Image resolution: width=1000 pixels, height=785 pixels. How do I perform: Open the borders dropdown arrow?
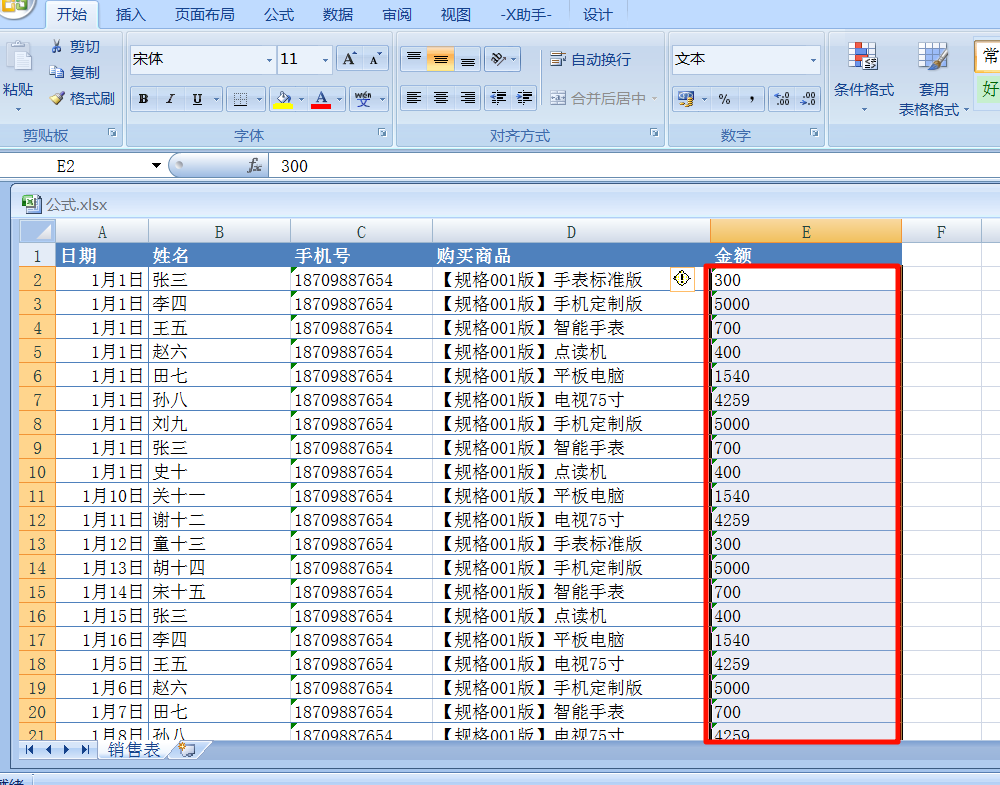pos(259,99)
